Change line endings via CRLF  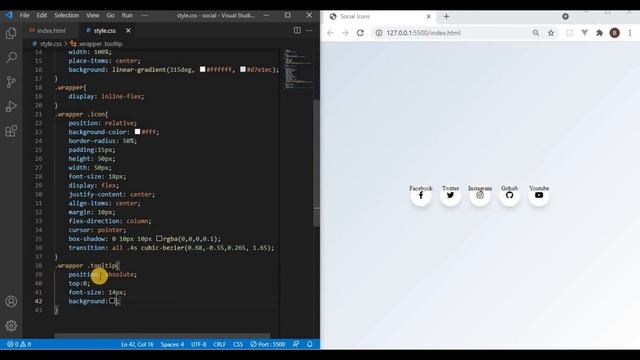pyautogui.click(x=219, y=344)
